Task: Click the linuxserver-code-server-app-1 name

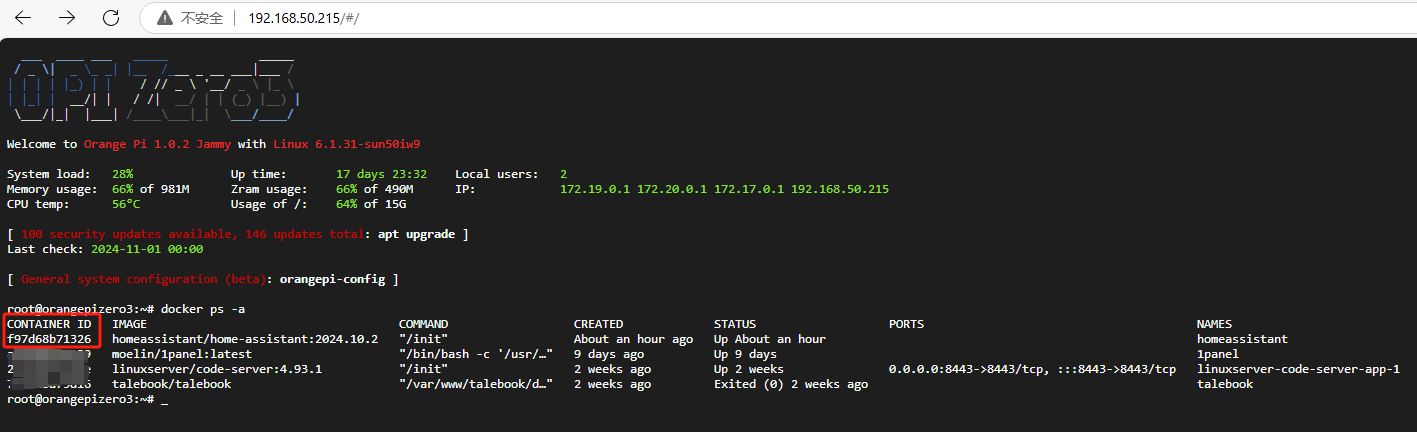Action: (1298, 369)
